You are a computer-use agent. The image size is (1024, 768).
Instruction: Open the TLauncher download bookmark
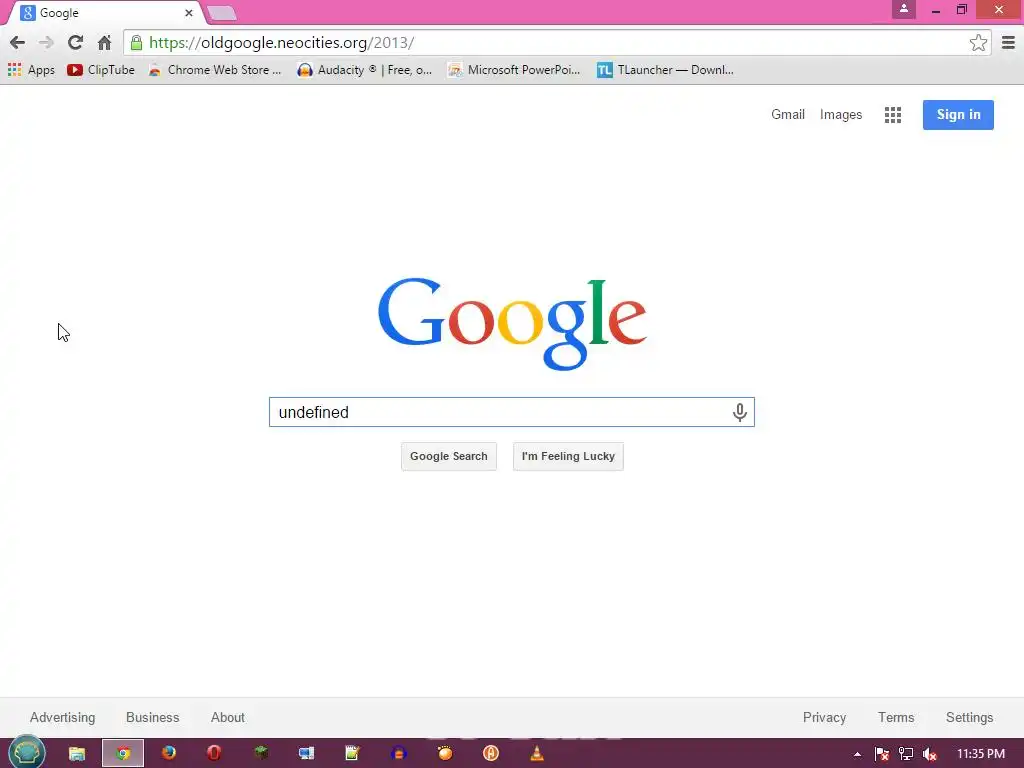tap(665, 70)
